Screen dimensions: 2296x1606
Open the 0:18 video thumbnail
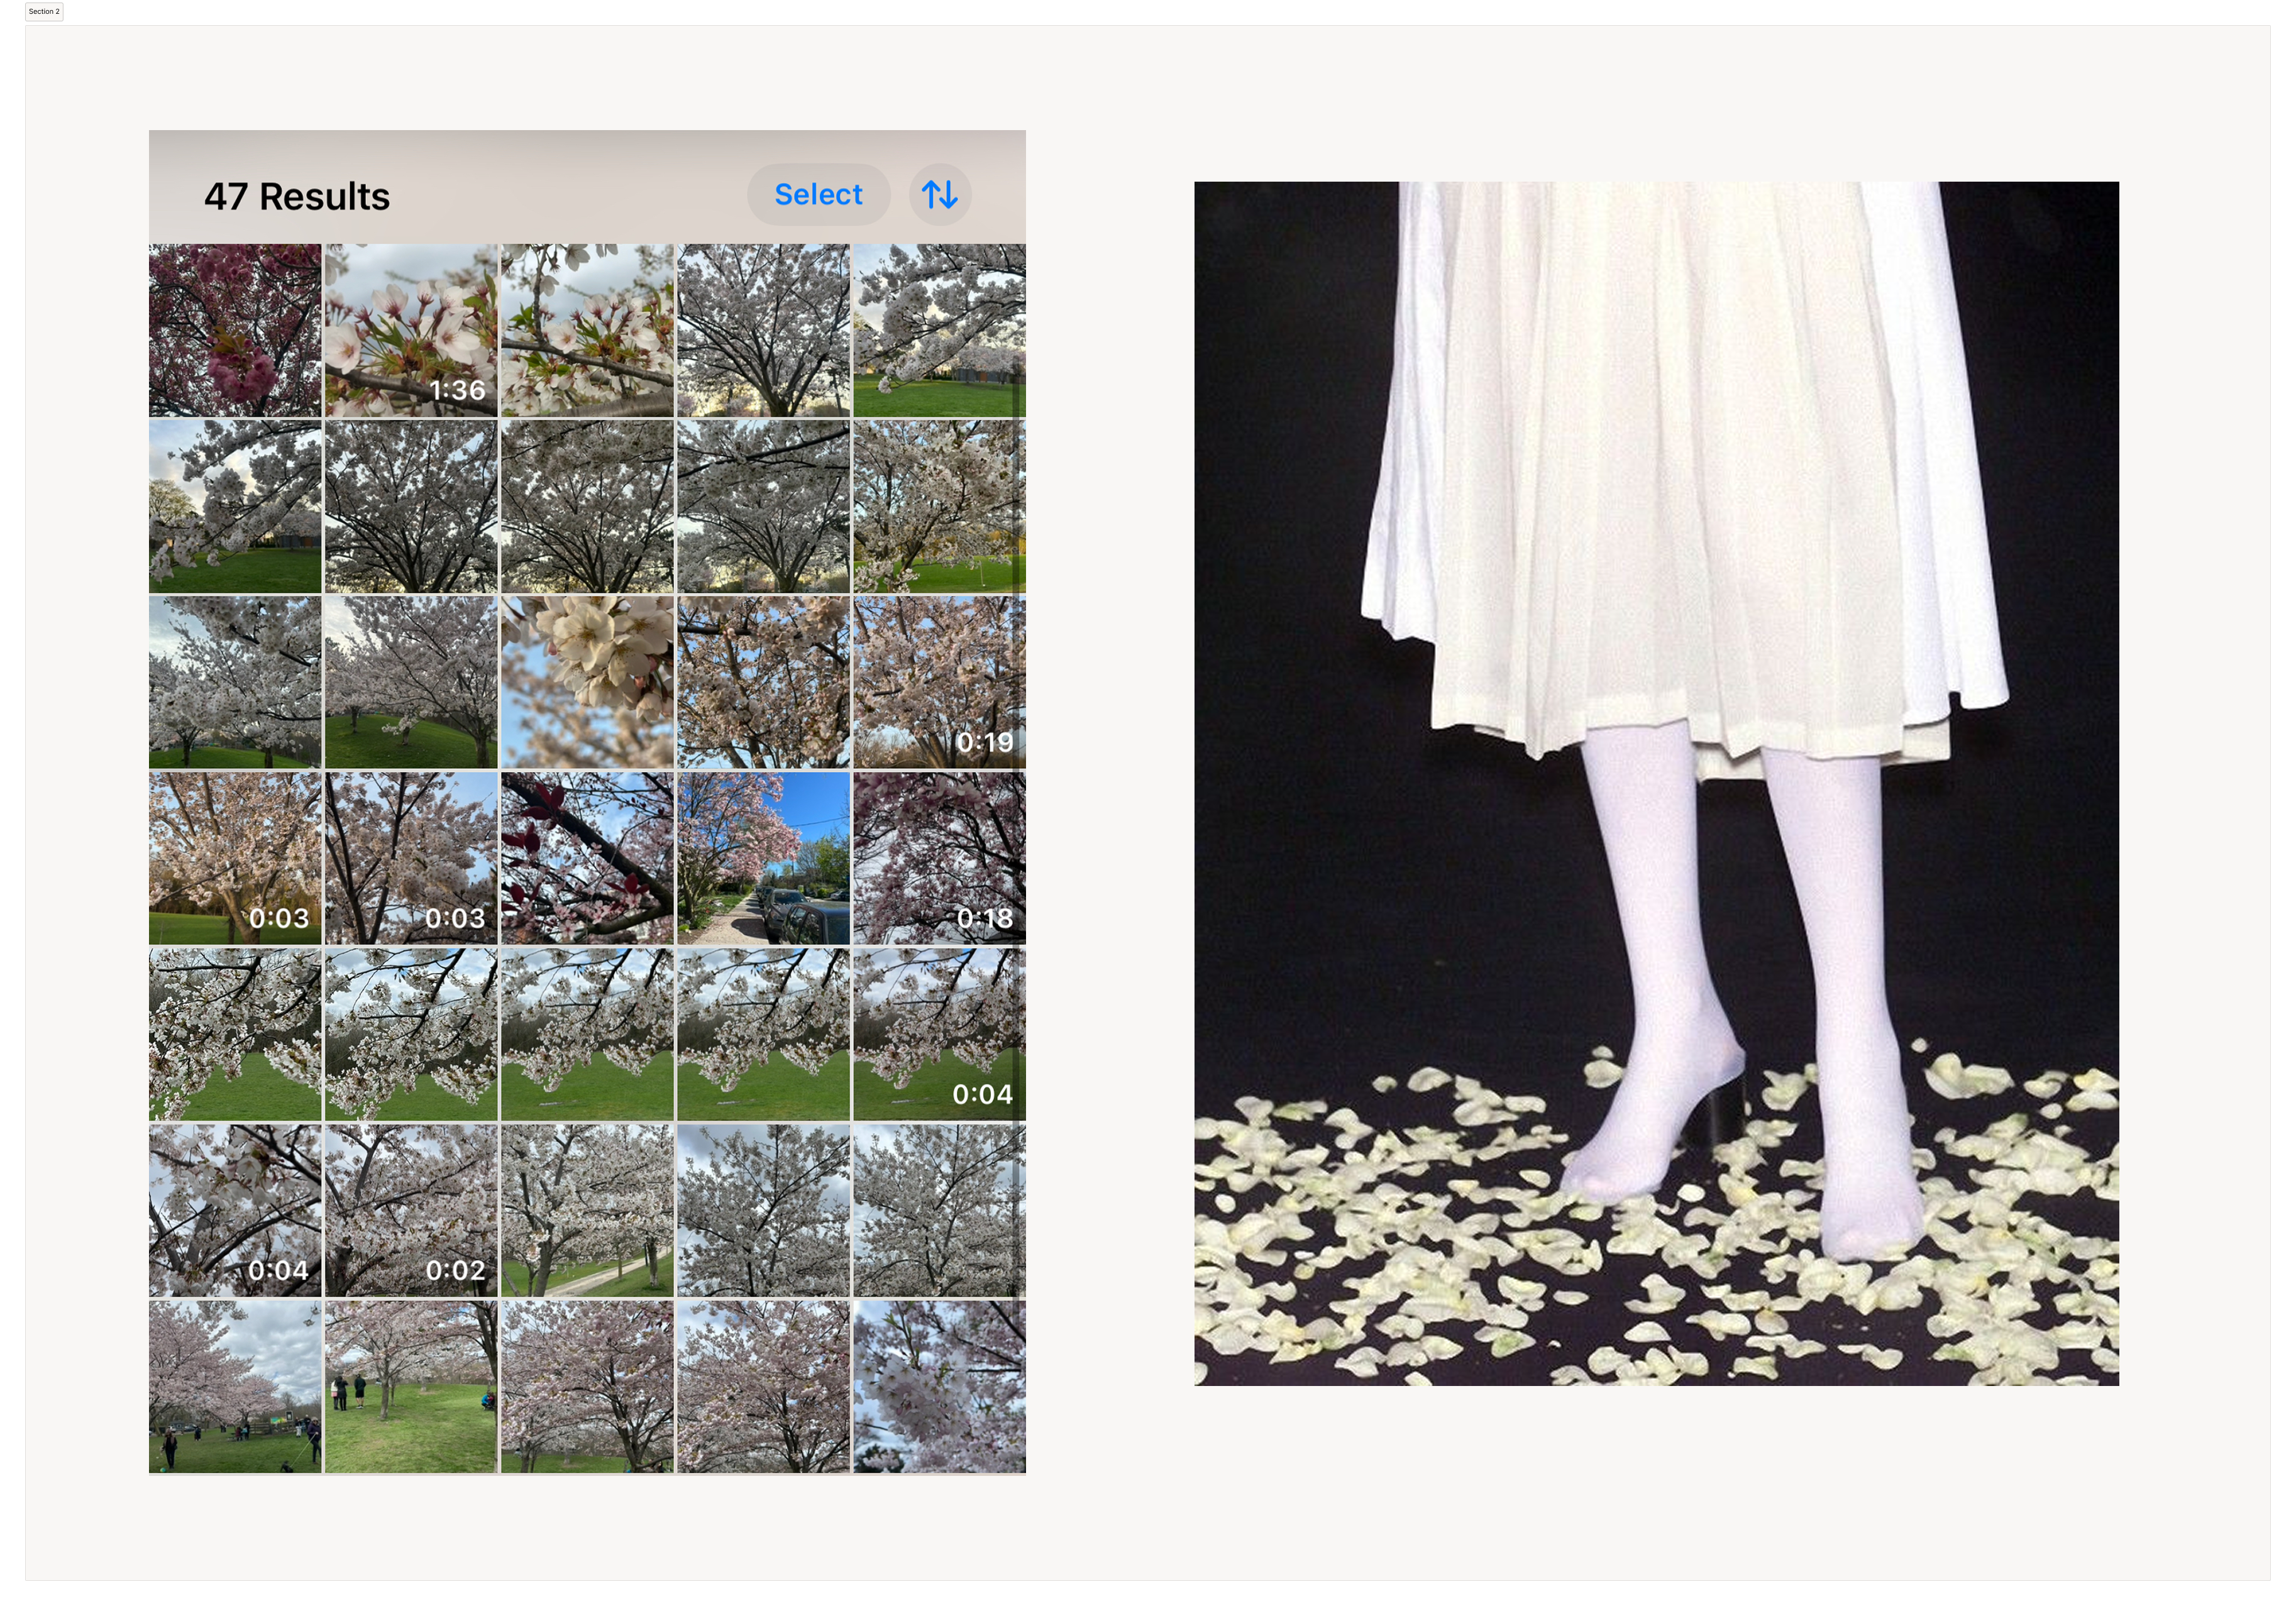coord(939,858)
